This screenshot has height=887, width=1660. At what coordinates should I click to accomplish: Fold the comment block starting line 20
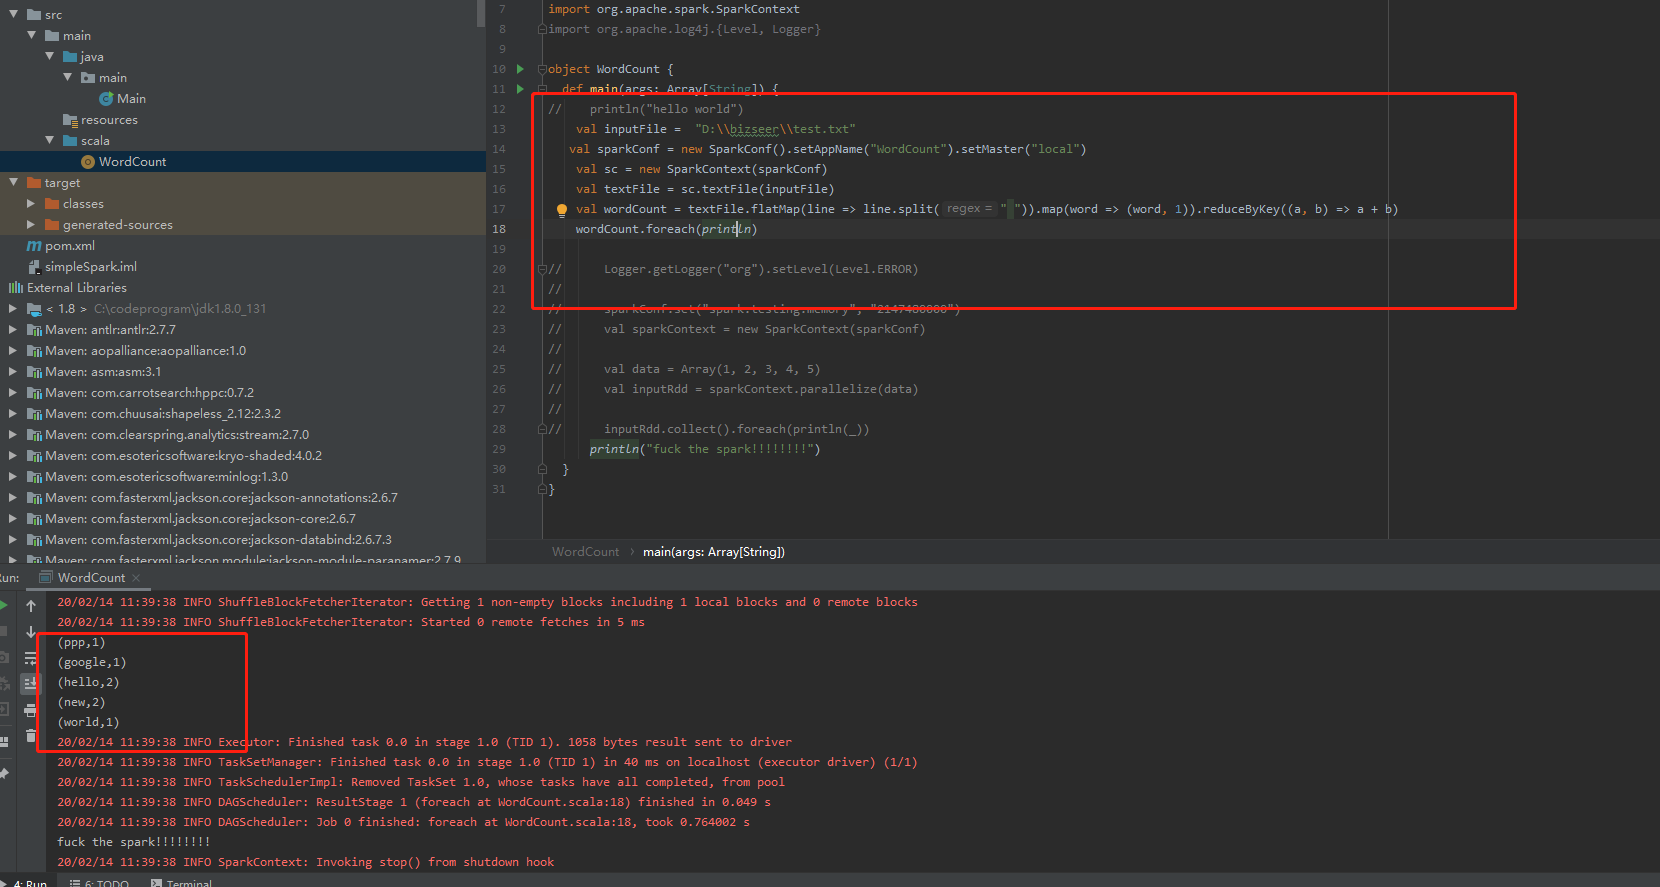(x=542, y=269)
